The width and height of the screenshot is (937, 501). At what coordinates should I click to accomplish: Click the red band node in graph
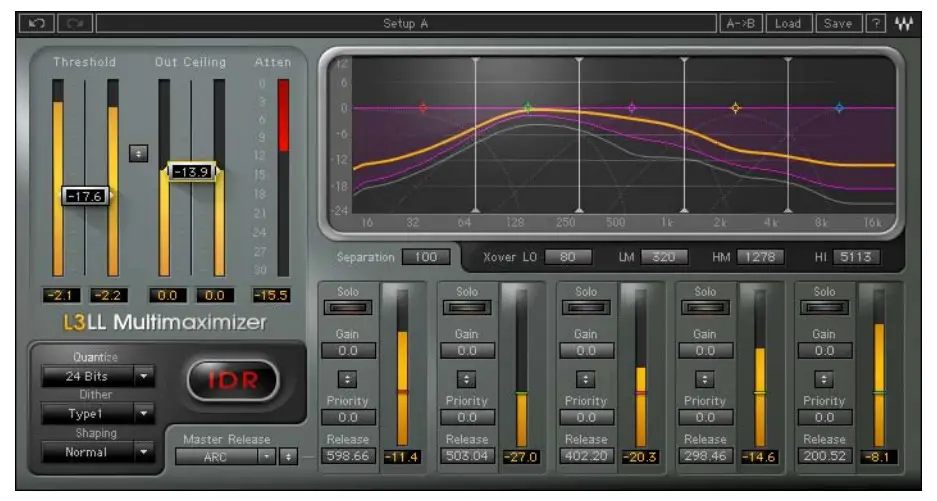pos(423,108)
